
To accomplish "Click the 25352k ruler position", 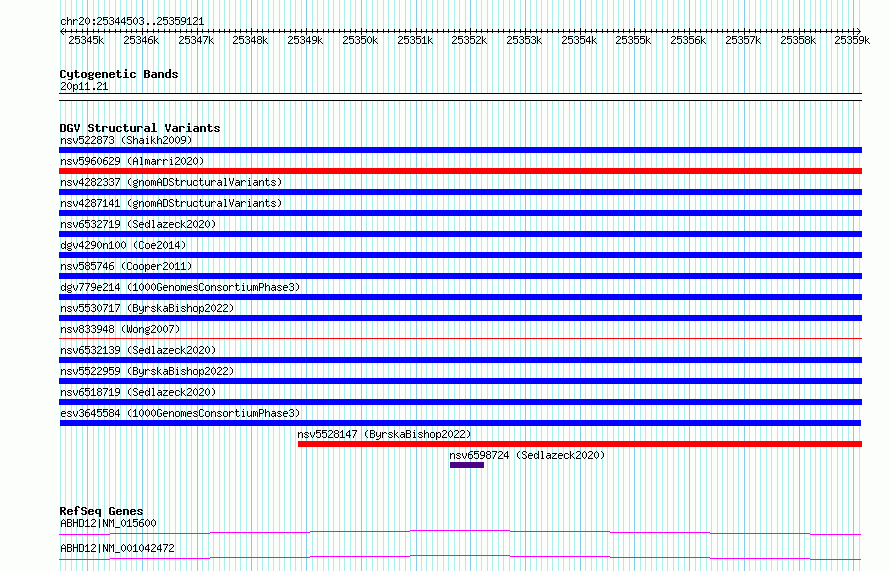I will [469, 40].
